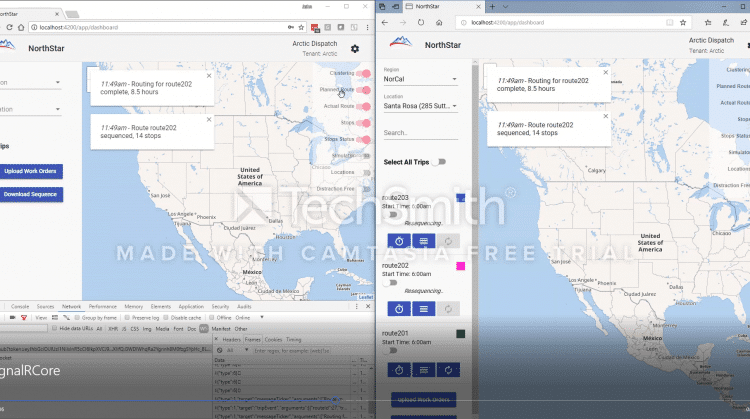750x419 pixels.
Task: Enable Disable cache checkbox in DevTools
Action: click(x=166, y=318)
